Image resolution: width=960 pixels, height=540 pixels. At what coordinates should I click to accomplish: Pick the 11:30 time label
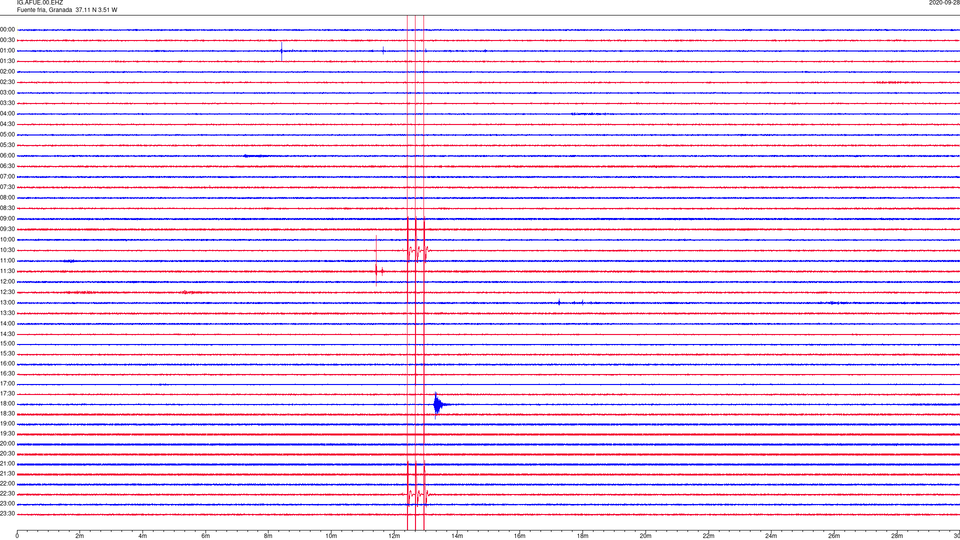7,271
